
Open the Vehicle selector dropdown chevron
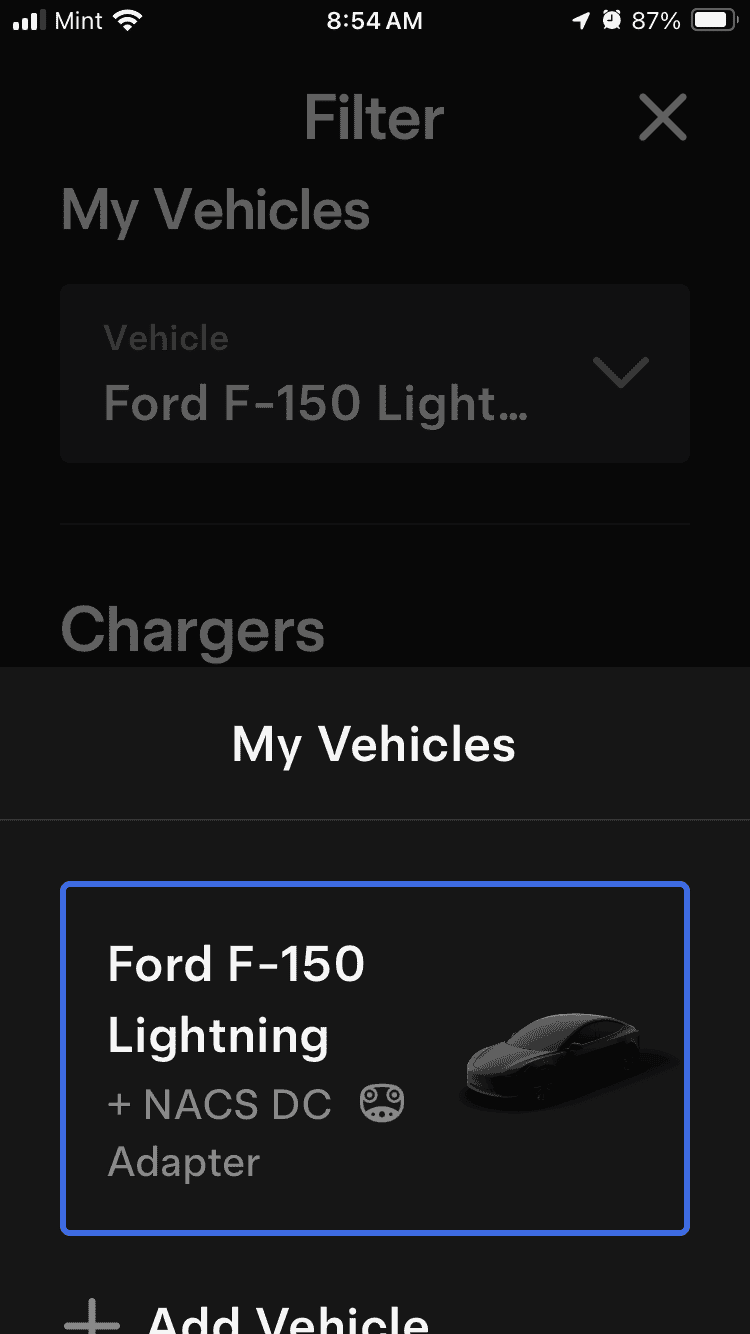[x=621, y=373]
